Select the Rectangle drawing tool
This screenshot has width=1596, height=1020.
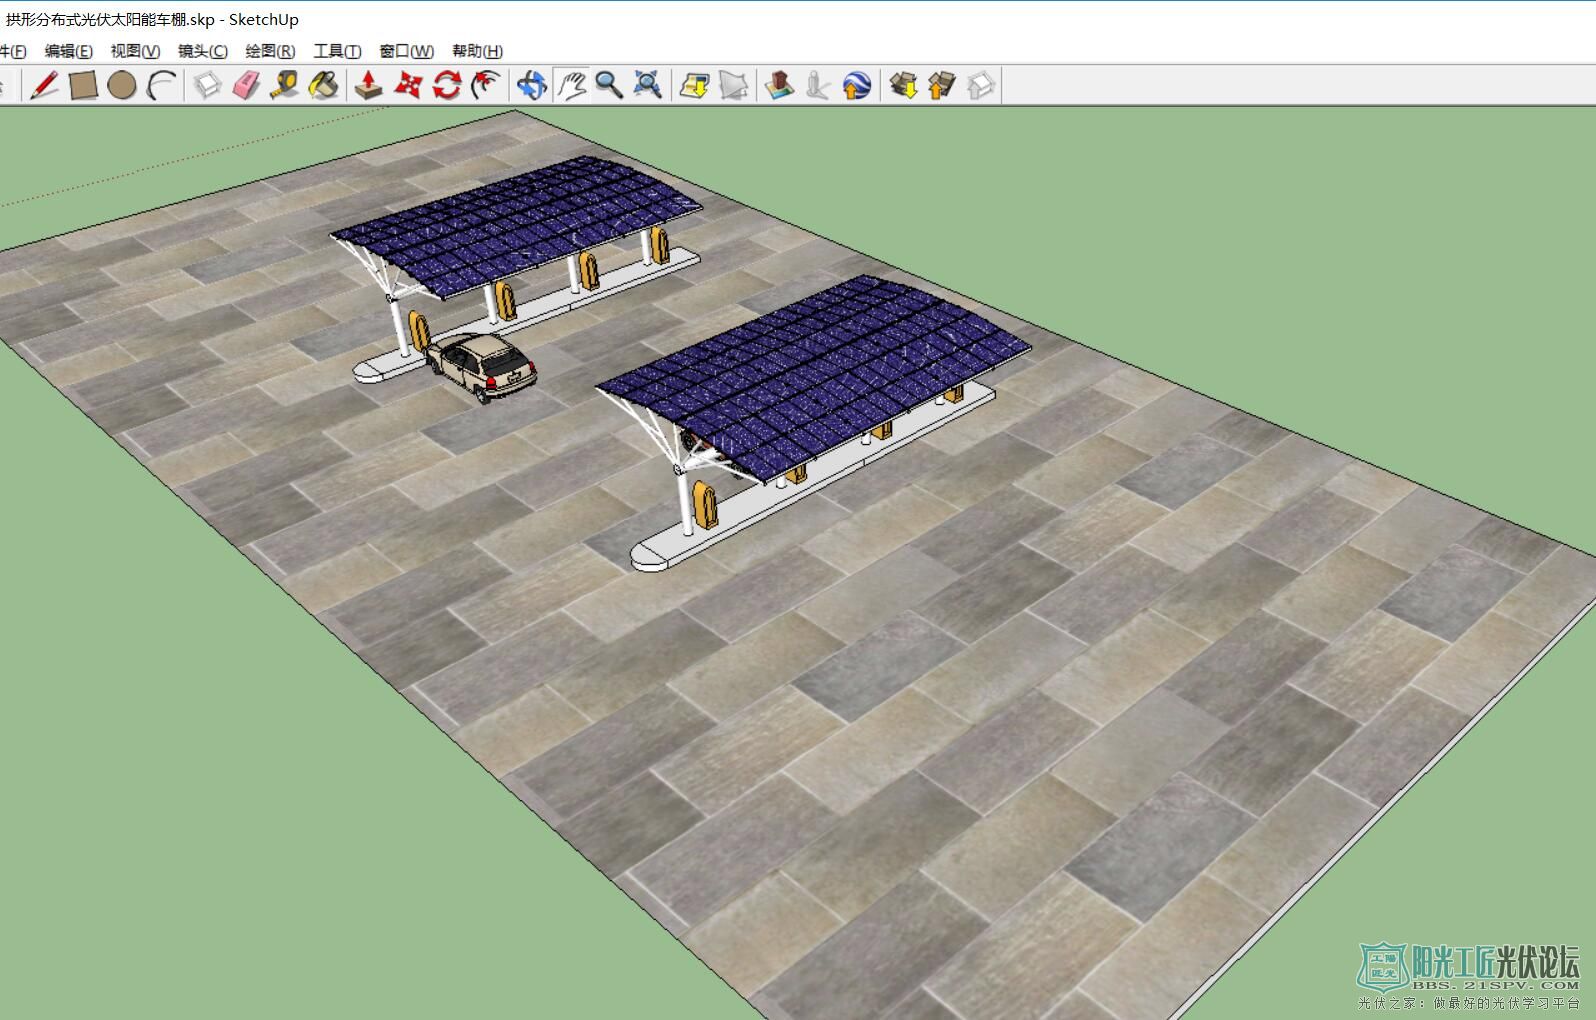coord(83,85)
